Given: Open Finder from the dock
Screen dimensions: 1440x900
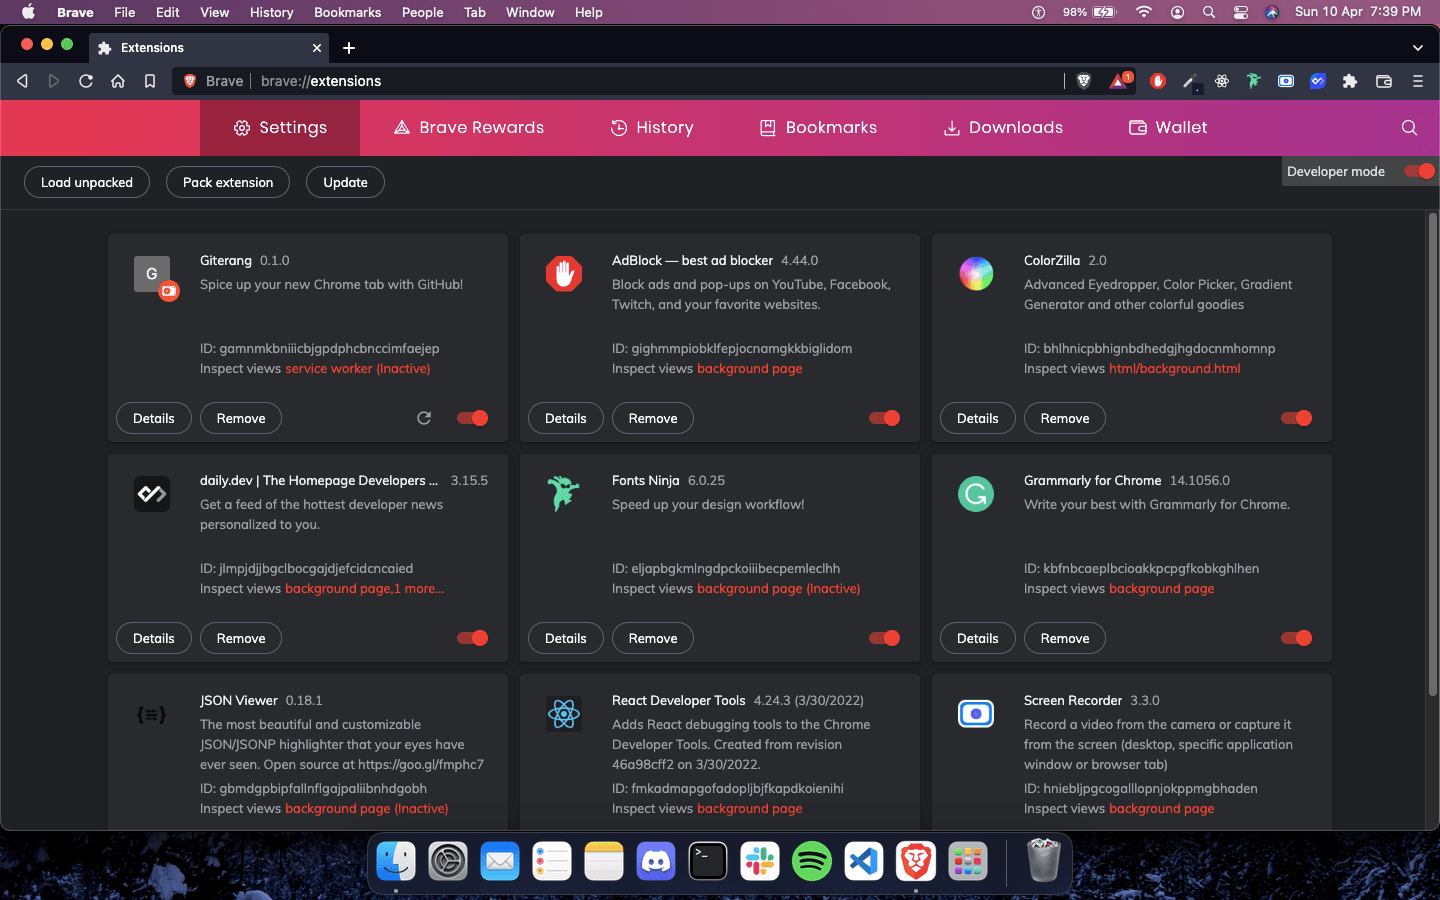Looking at the screenshot, I should (396, 860).
